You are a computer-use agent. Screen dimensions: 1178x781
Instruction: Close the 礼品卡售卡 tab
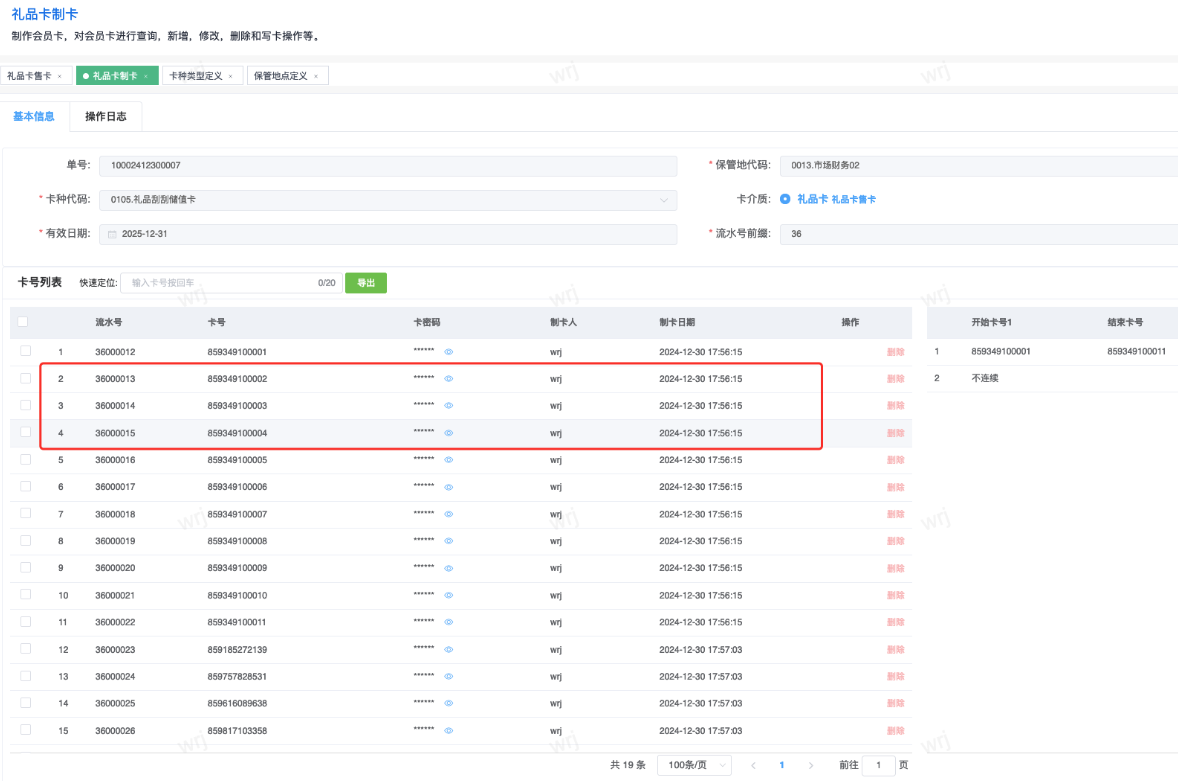pos(60,76)
